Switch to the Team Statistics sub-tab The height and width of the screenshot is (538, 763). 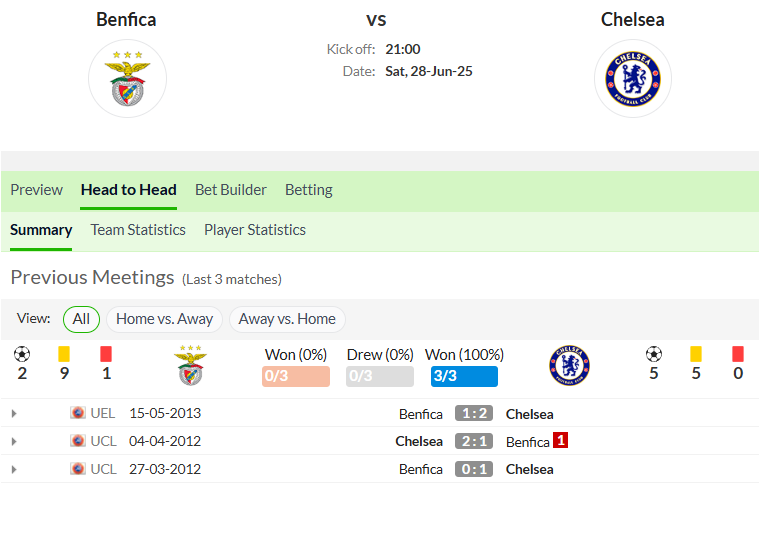138,230
